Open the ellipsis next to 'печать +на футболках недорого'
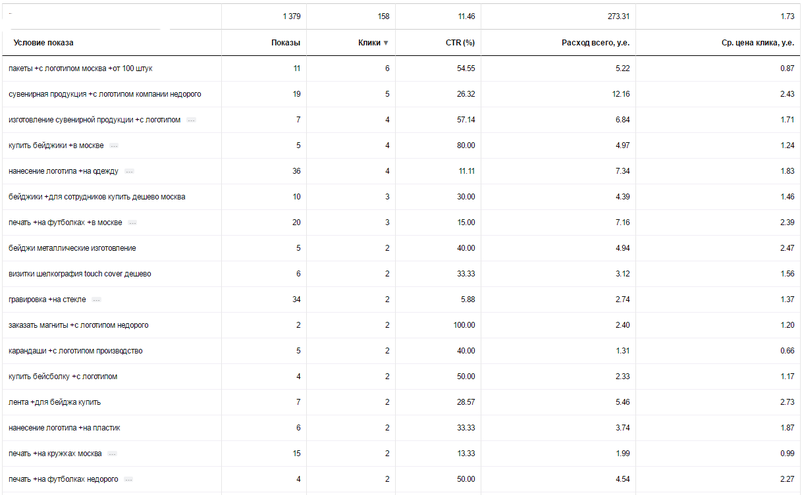This screenshot has width=804, height=495. tap(129, 479)
